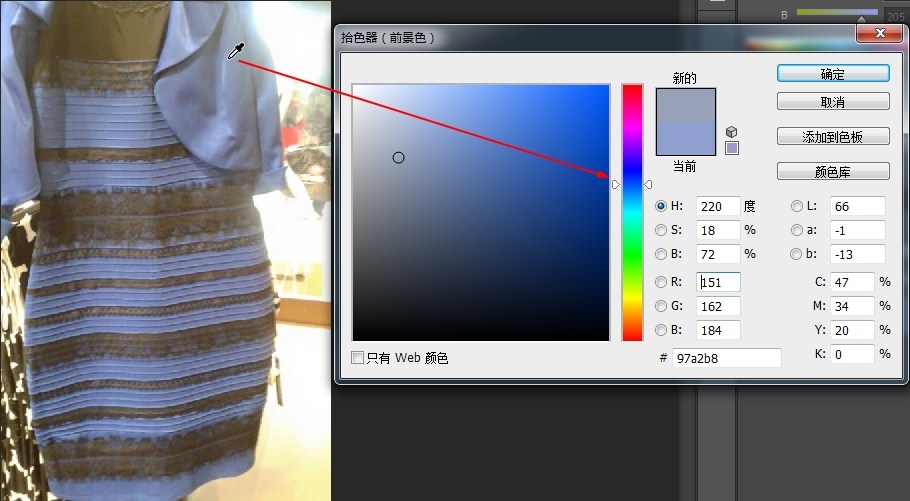Select the G (green) radio button
This screenshot has height=501, width=910.
click(661, 306)
